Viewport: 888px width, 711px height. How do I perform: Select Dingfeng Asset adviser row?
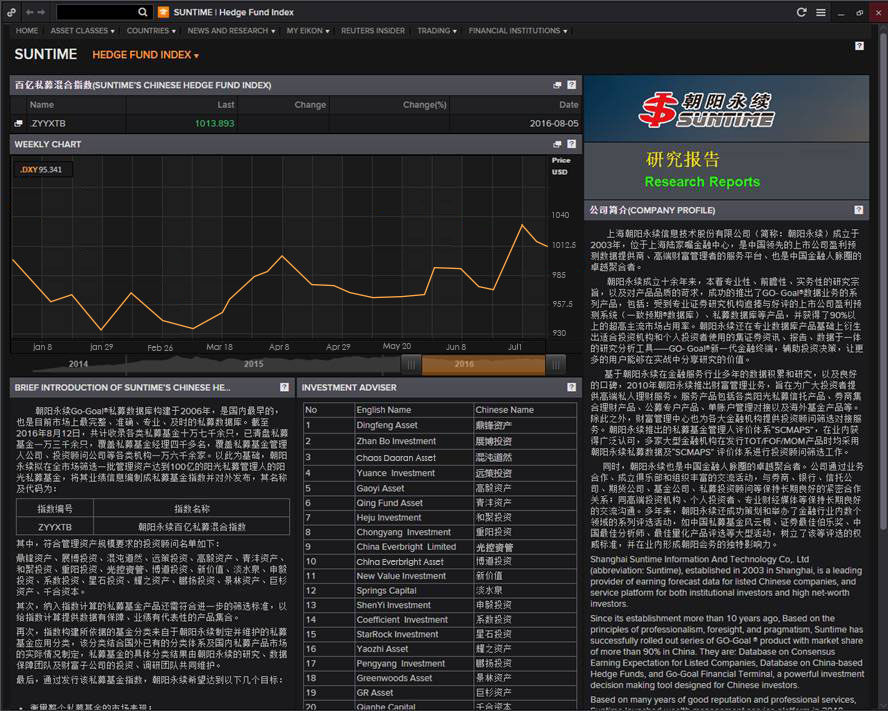click(x=440, y=425)
